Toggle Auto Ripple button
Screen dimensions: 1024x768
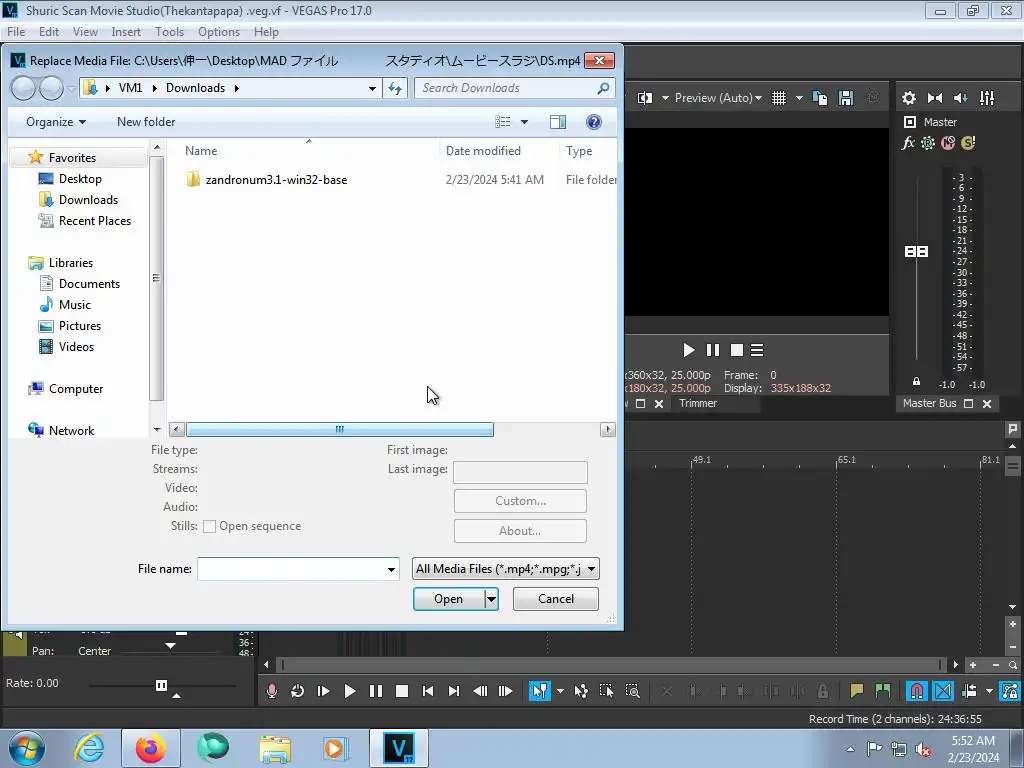[969, 691]
